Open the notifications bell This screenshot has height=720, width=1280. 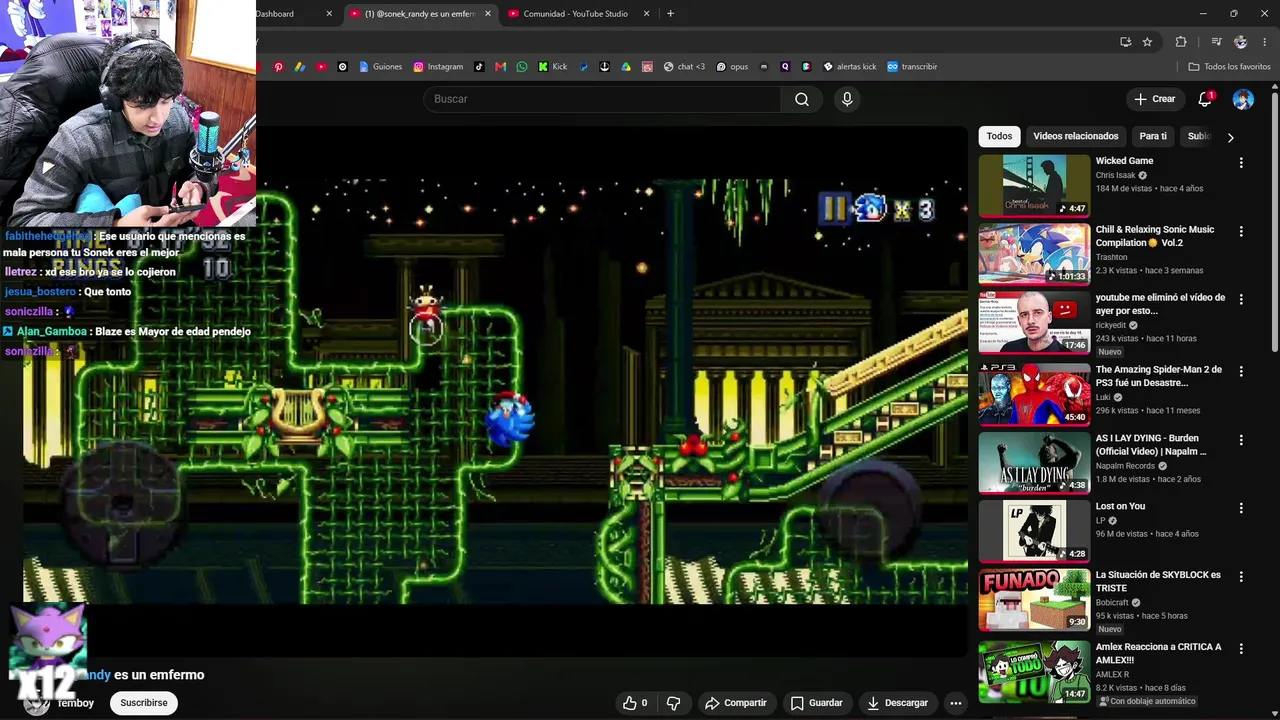click(1205, 99)
